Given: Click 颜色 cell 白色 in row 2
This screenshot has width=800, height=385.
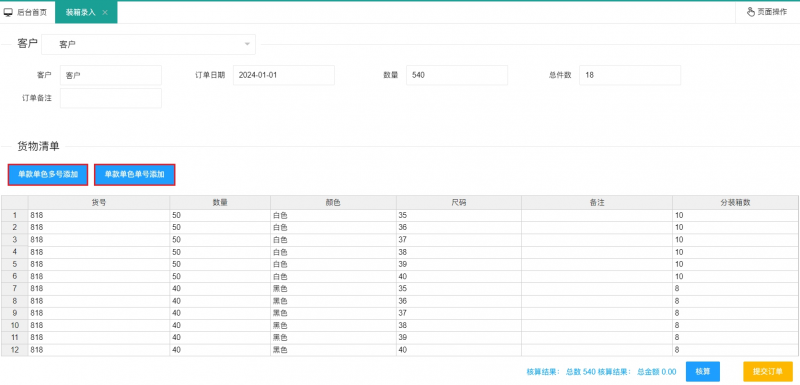Looking at the screenshot, I should pyautogui.click(x=333, y=227).
